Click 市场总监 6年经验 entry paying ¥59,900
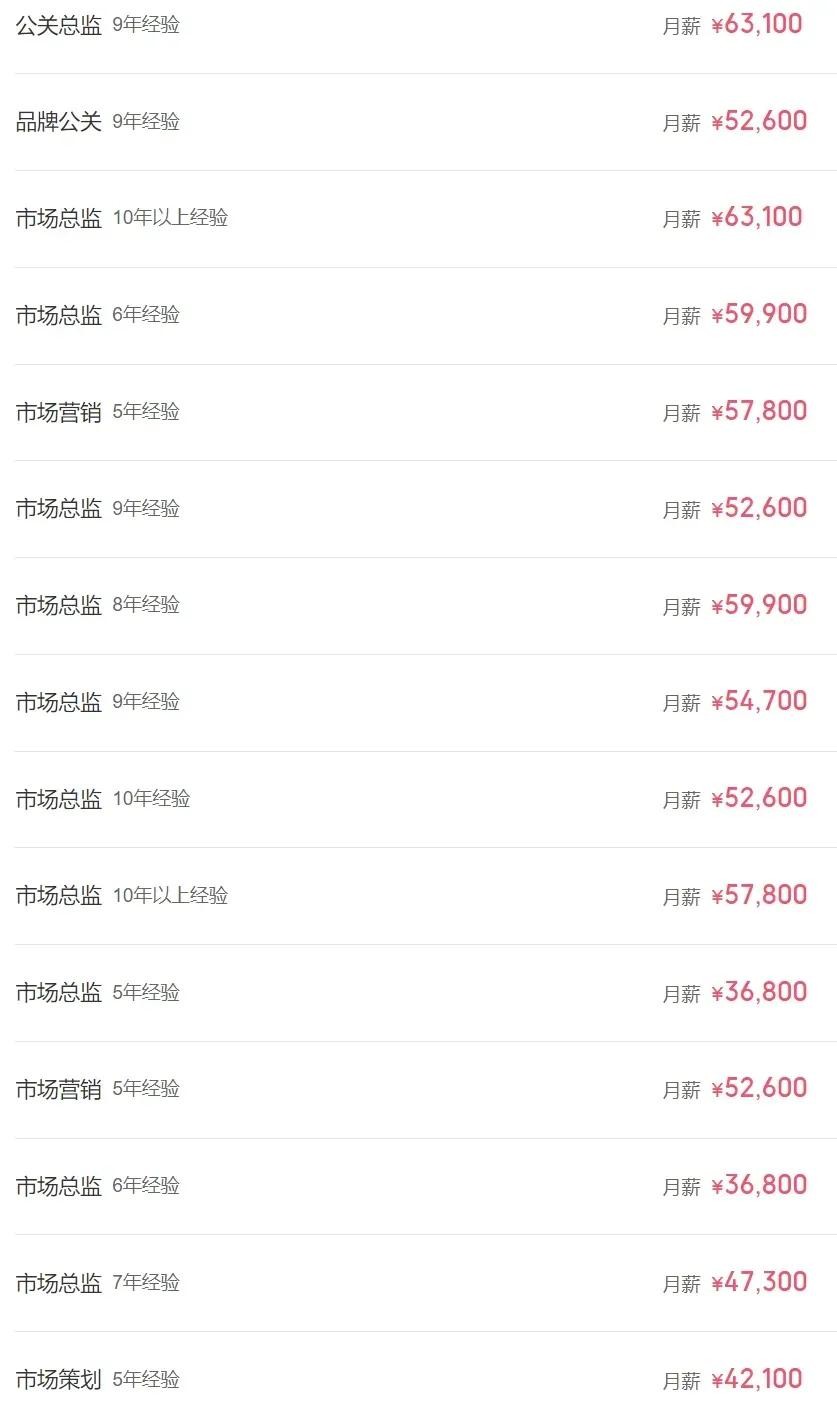Viewport: 837px width, 1402px height. click(59, 315)
